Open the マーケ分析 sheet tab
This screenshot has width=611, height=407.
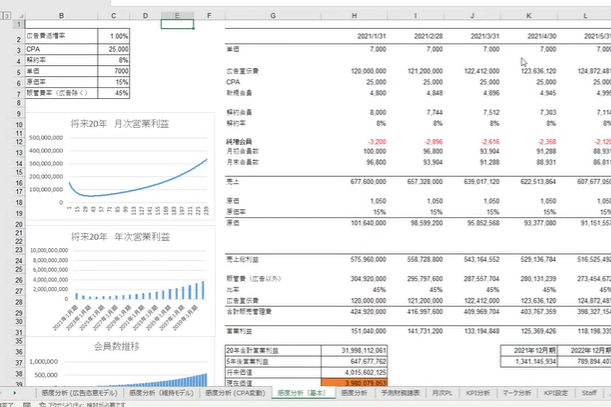coord(517,393)
